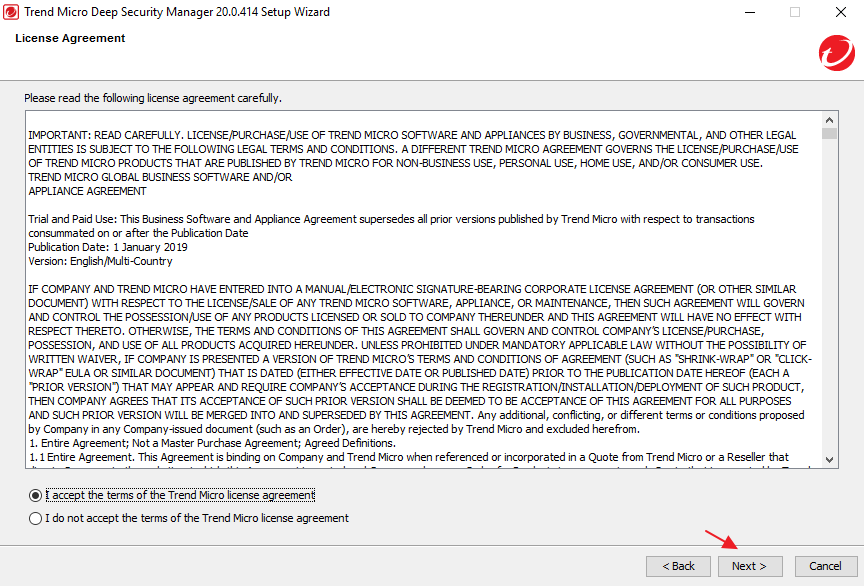Image resolution: width=864 pixels, height=586 pixels.
Task: Click inside the license agreement text box
Action: (420, 300)
